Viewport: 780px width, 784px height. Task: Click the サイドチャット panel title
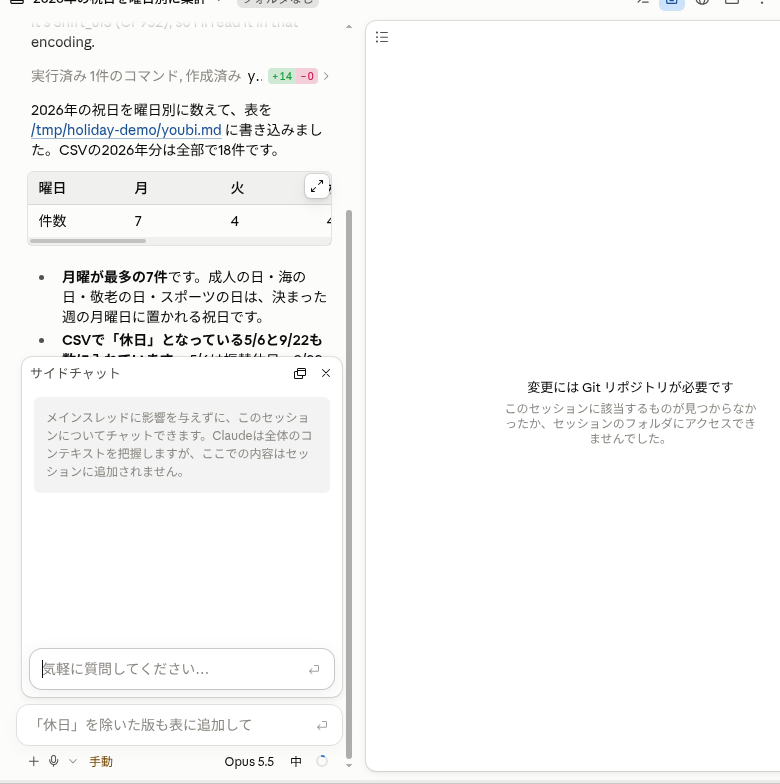(x=75, y=374)
